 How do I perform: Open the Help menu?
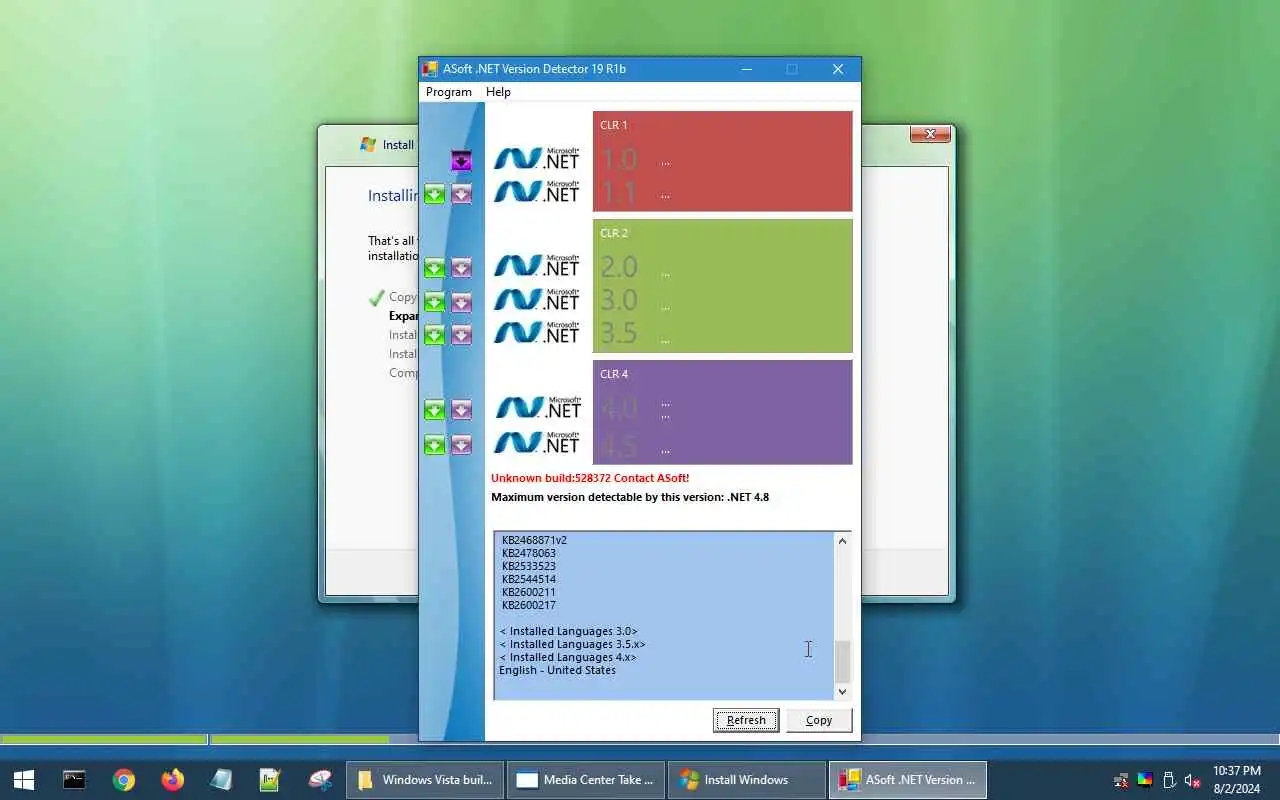click(x=498, y=92)
